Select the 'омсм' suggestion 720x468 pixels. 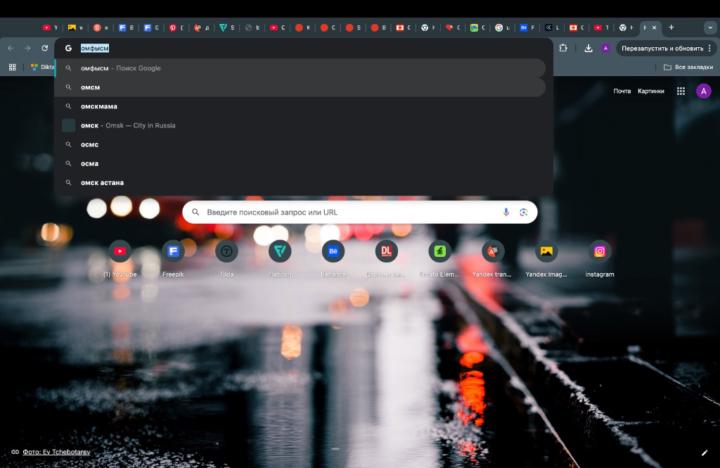[300, 87]
